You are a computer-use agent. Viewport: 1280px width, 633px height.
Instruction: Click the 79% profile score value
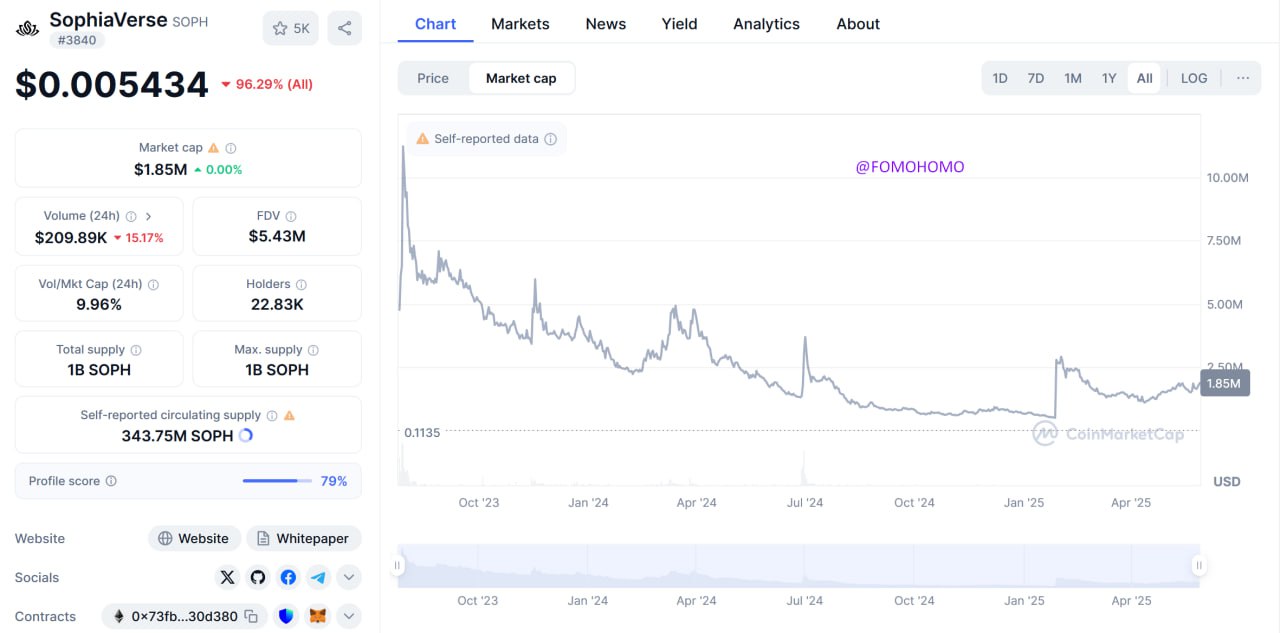[x=334, y=481]
